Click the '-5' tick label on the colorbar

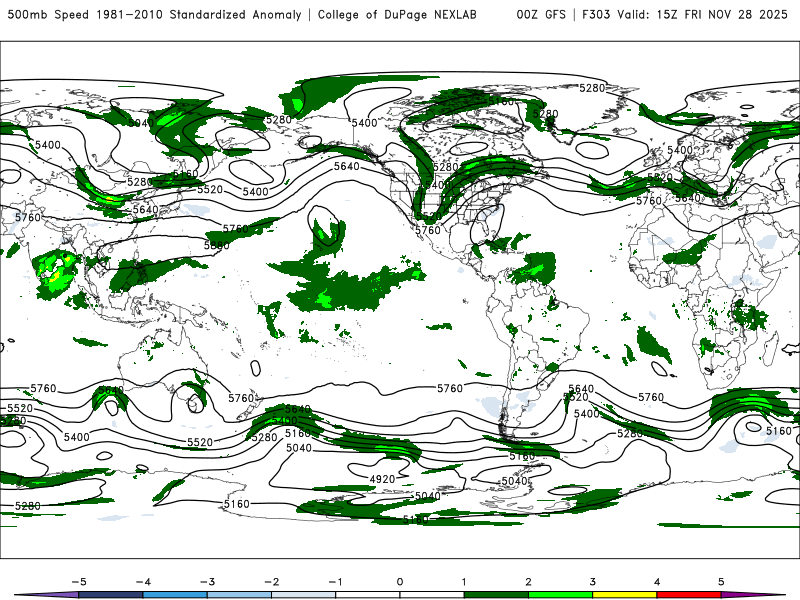coord(79,582)
